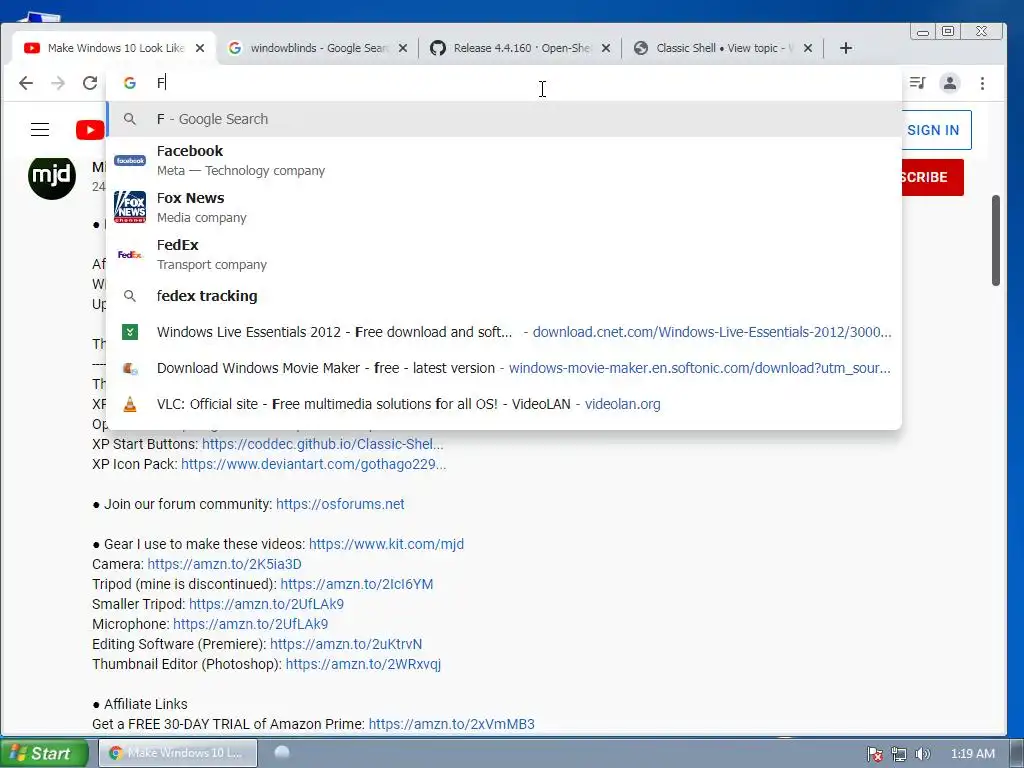Open the Thumbnail Editor amzn.to/2WRxvqj link
1024x768 pixels.
363,664
